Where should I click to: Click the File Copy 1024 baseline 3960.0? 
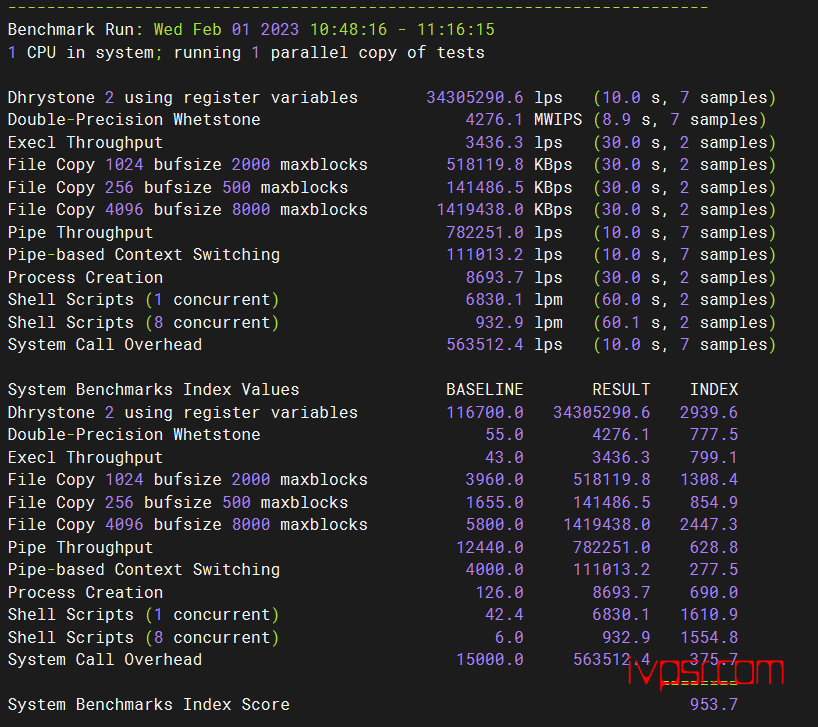(x=495, y=479)
